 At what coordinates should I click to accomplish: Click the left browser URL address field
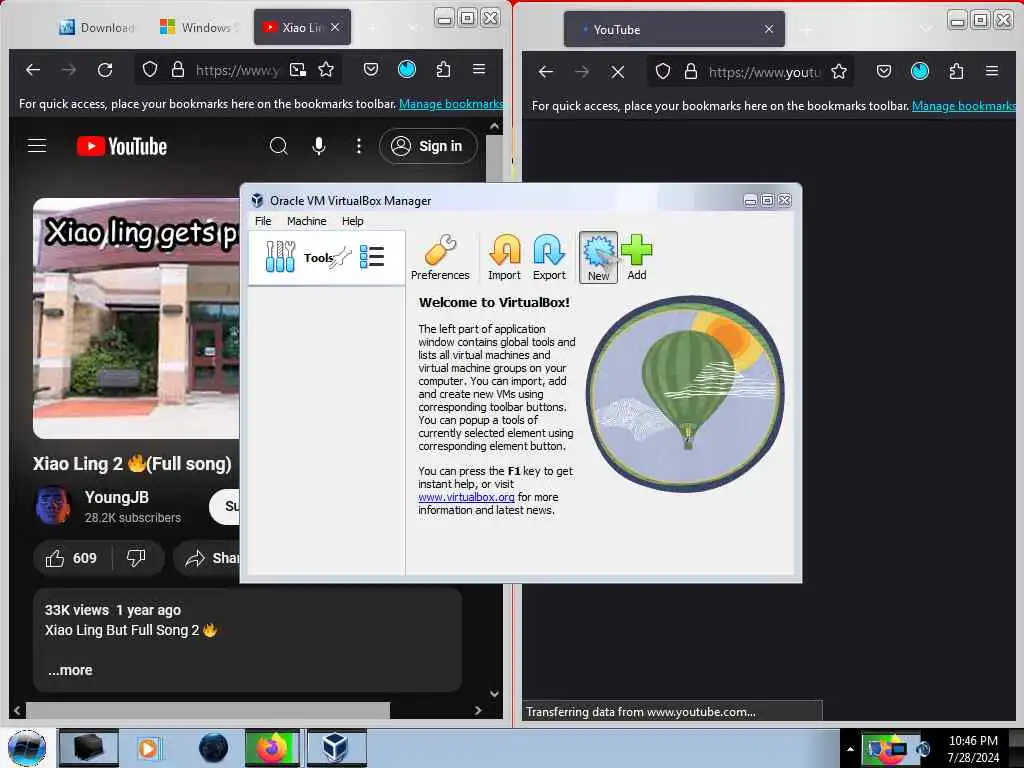(237, 70)
